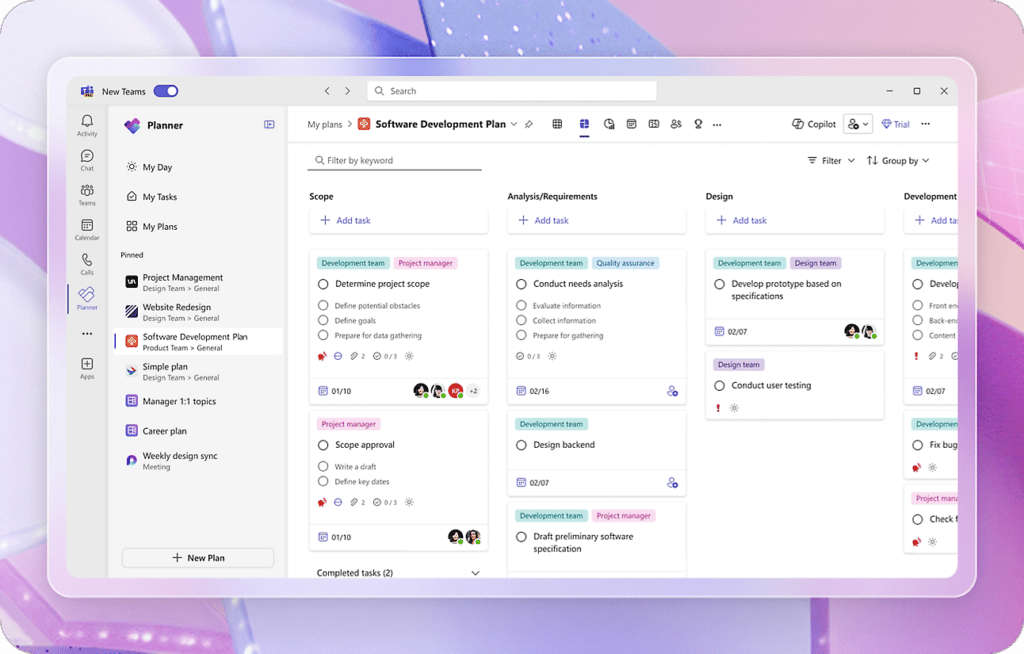
Task: Toggle the New Teams switch
Action: coord(166,90)
